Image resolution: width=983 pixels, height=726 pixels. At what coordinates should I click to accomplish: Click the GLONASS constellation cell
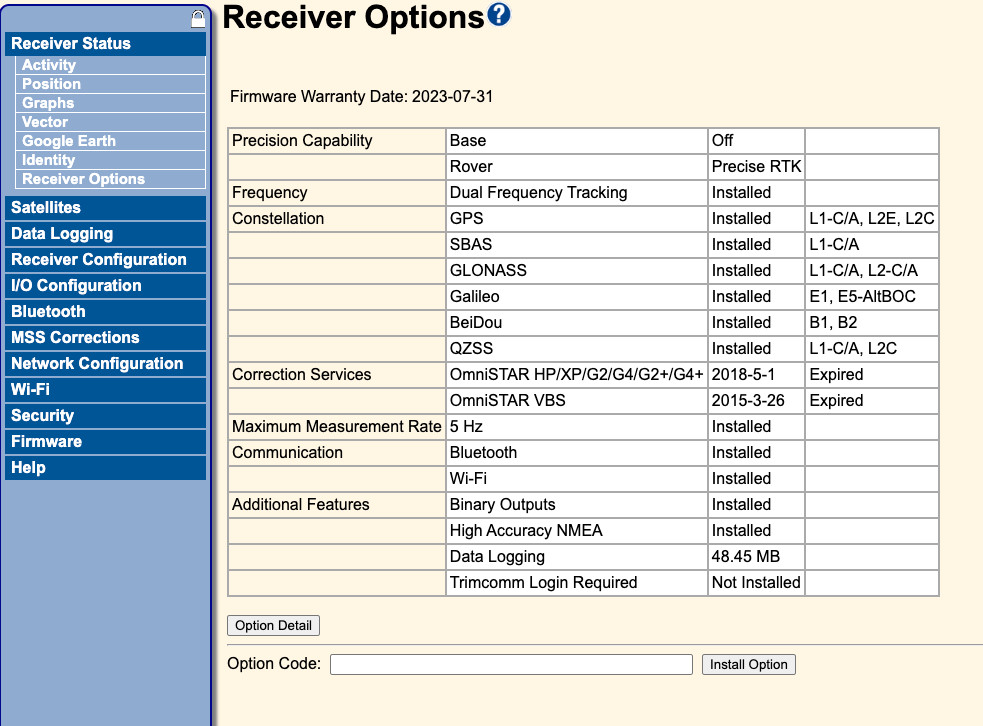click(577, 271)
